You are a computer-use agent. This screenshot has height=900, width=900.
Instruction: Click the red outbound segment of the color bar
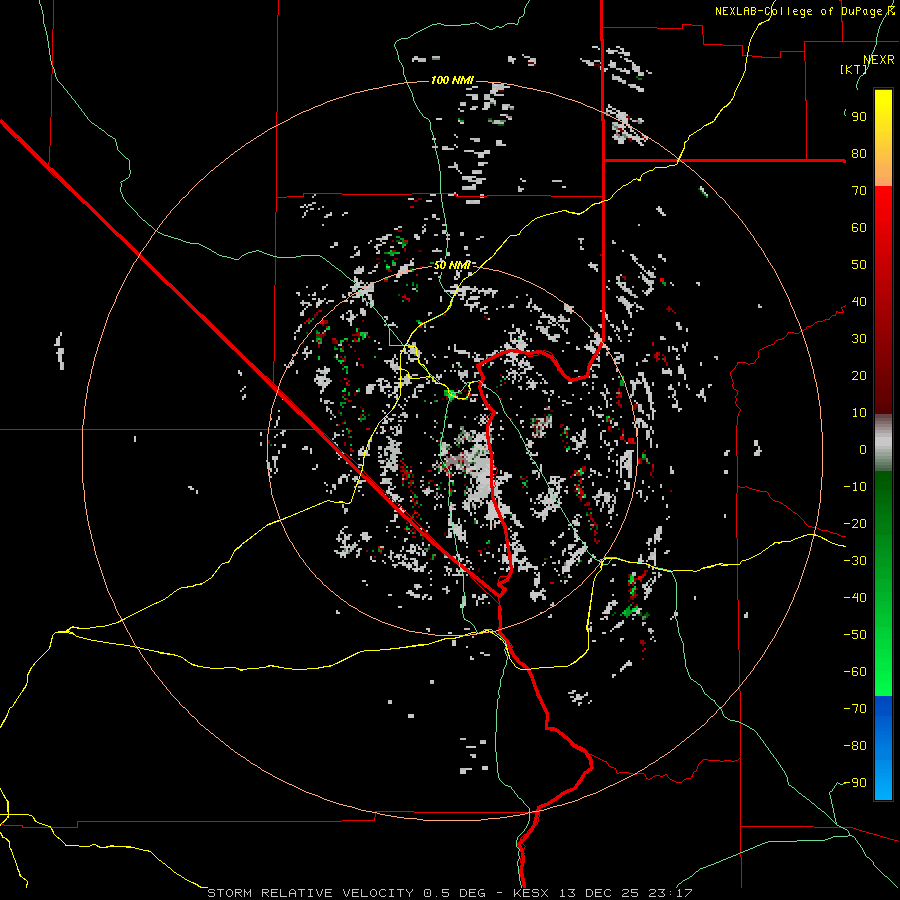(x=883, y=300)
